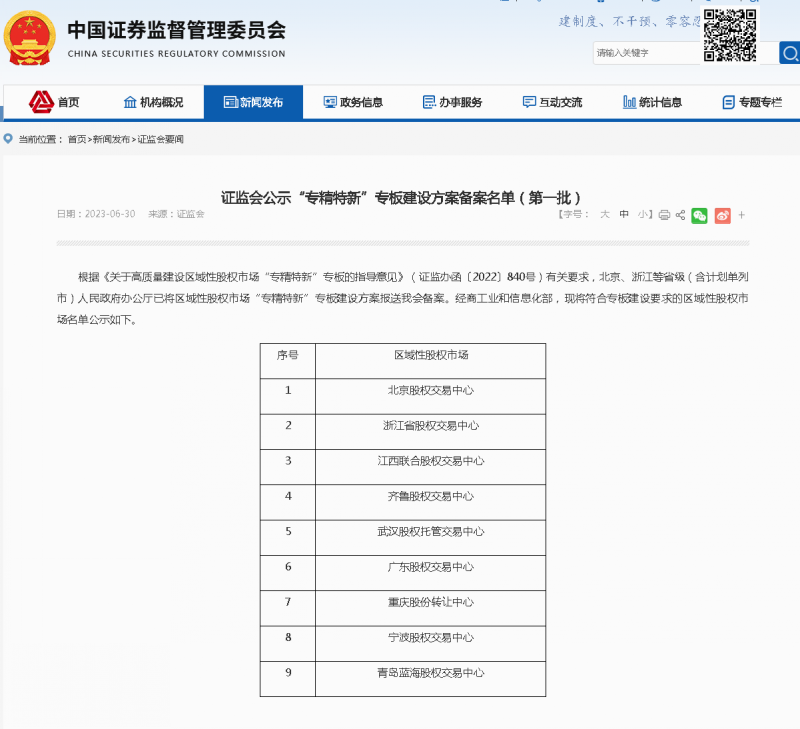Click the 中国证券监督管理委员会 site title
Screen dimensions: 800x729
point(177,30)
